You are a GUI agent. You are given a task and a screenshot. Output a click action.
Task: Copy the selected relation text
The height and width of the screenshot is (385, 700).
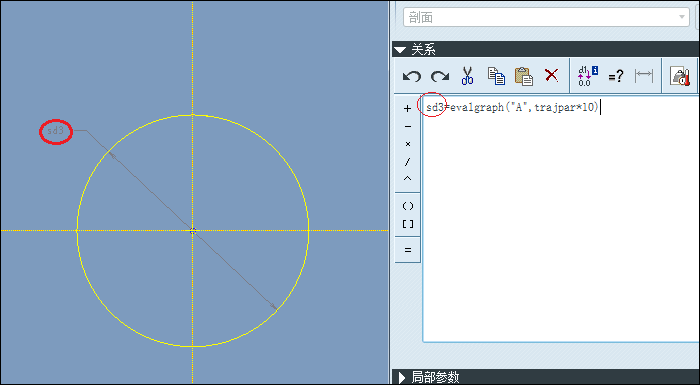coord(496,76)
